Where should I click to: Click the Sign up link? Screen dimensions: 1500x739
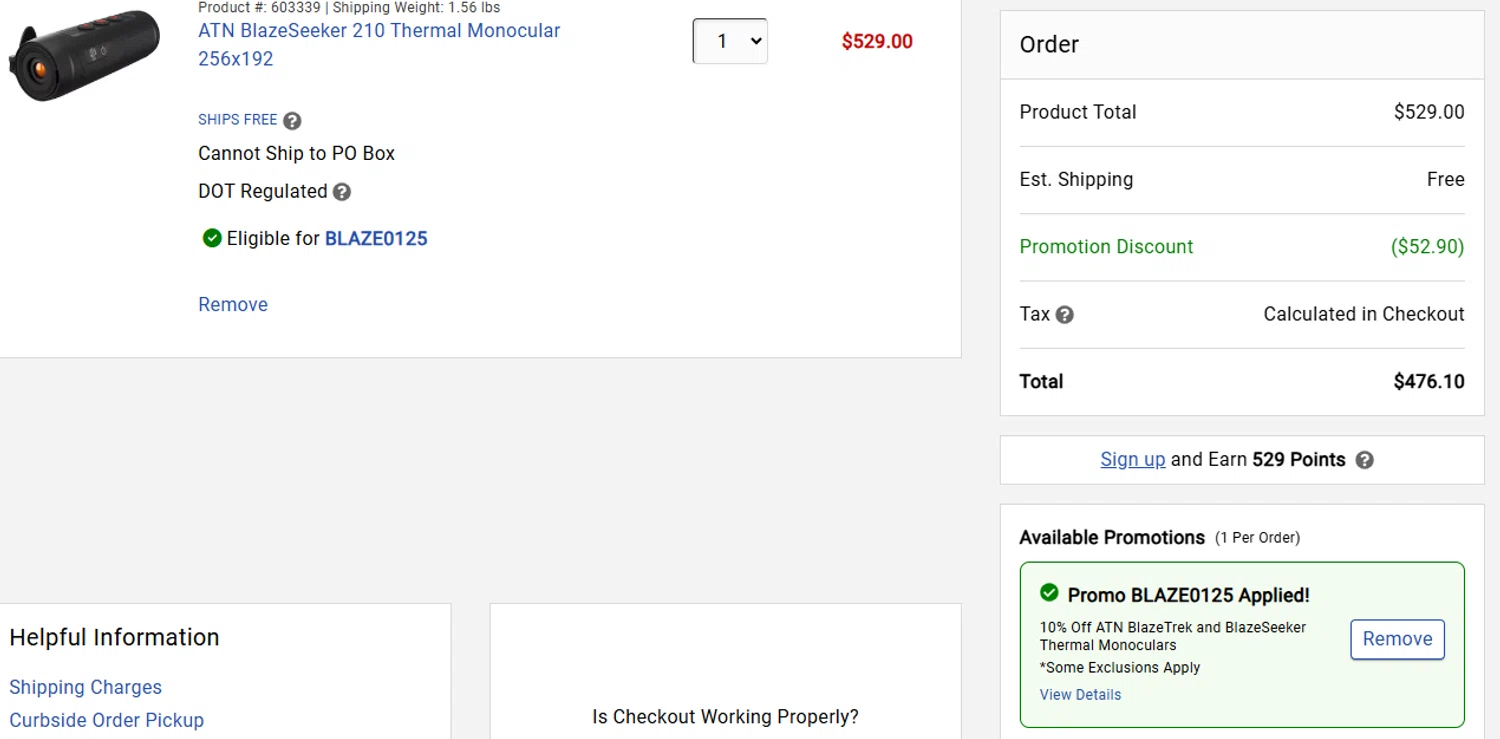[x=1132, y=460]
